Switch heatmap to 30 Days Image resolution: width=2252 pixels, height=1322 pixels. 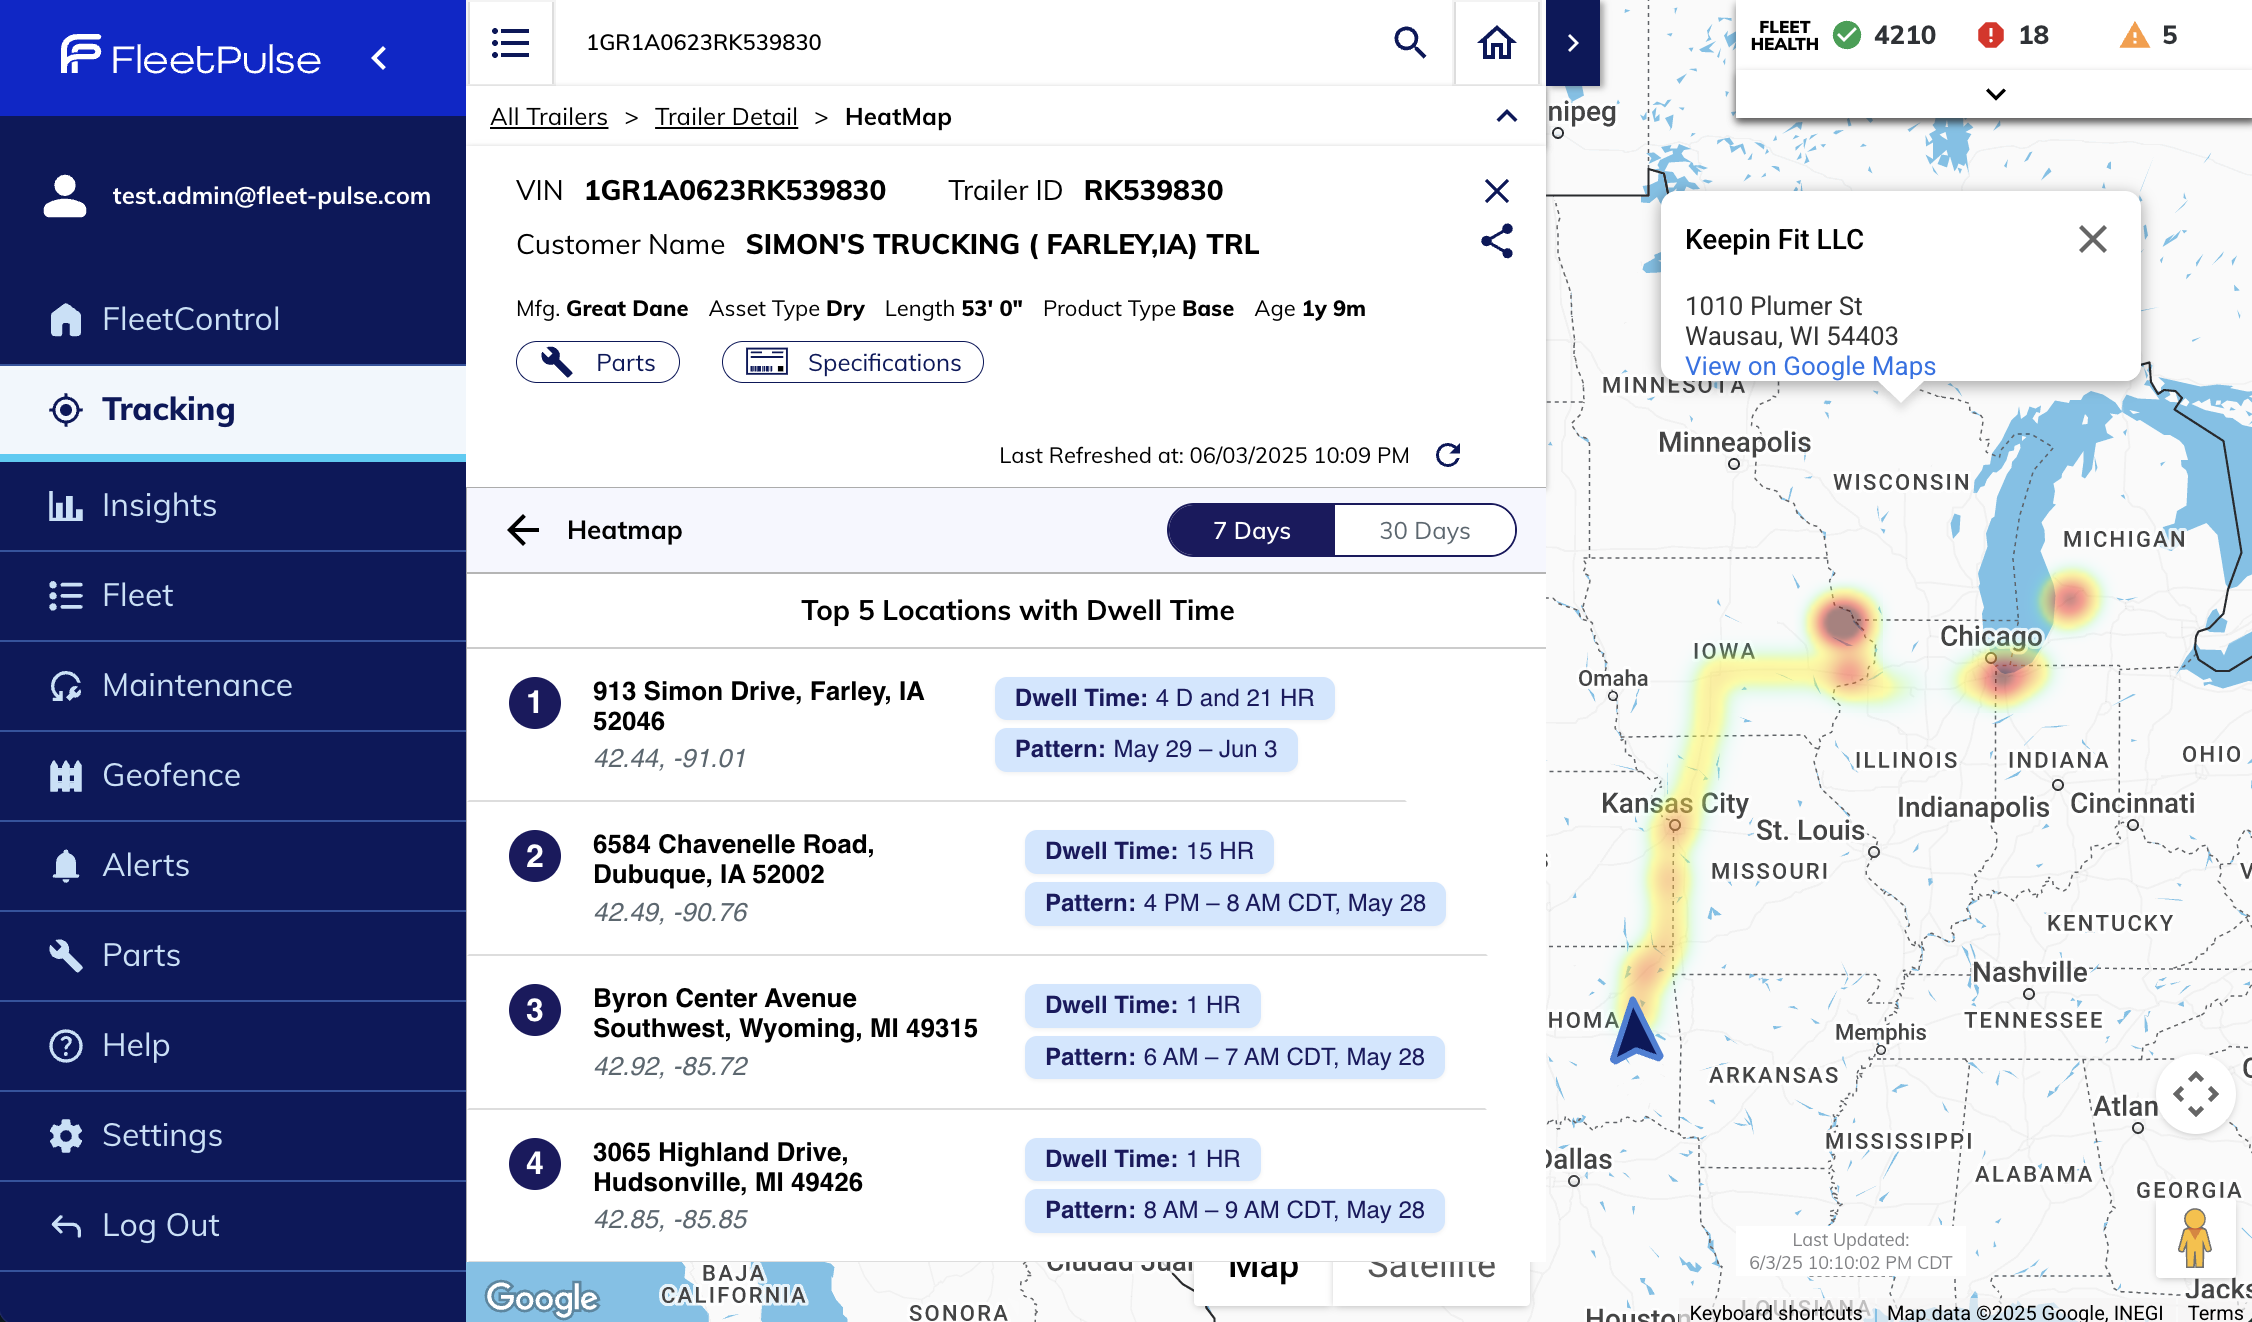(x=1424, y=530)
